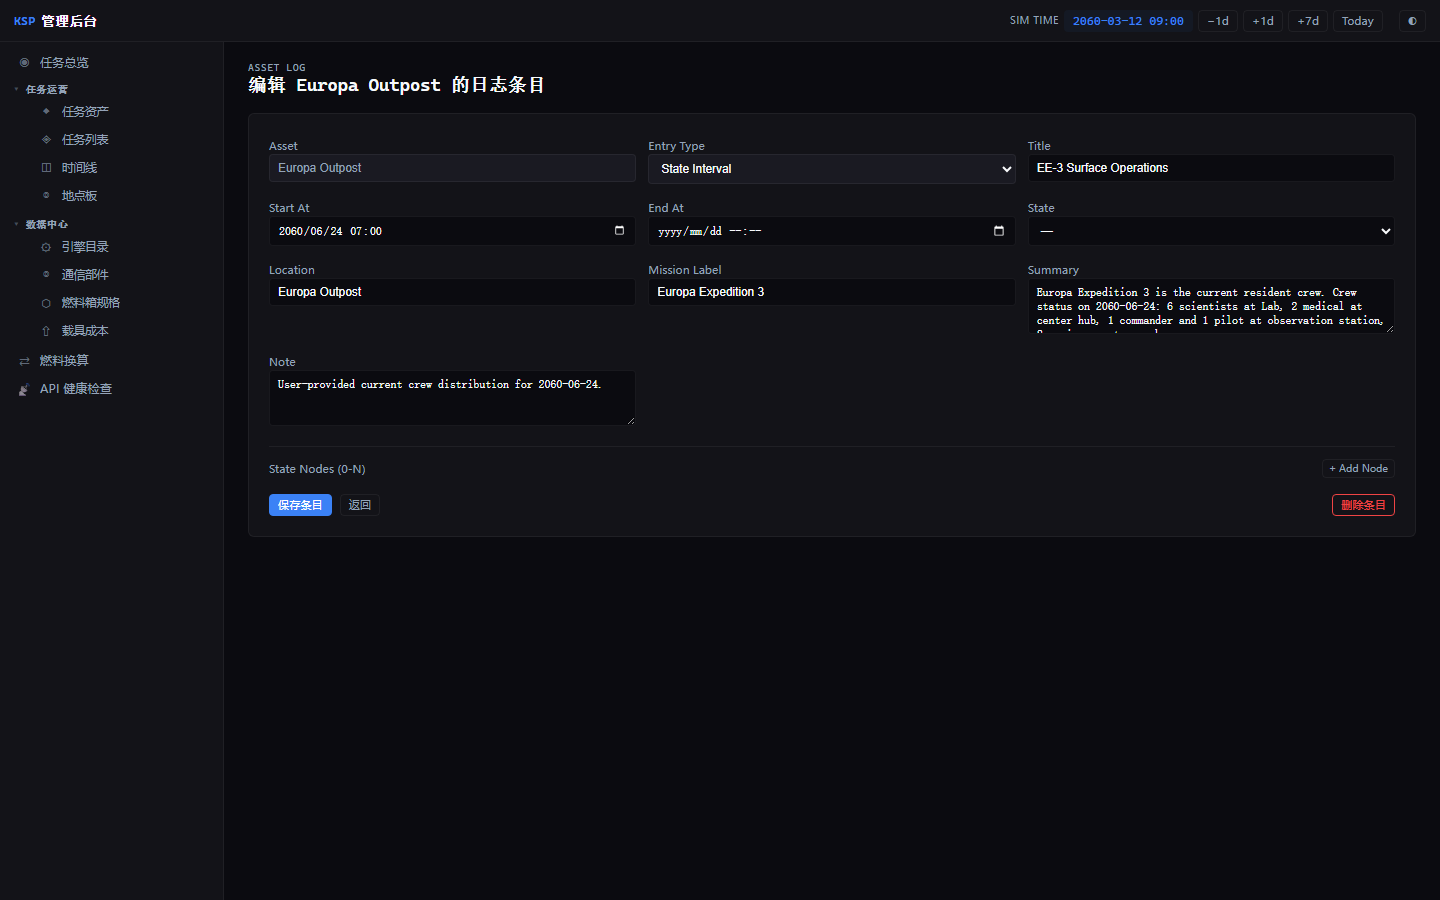
Task: Click the red 删除条目 button
Action: [1363, 505]
